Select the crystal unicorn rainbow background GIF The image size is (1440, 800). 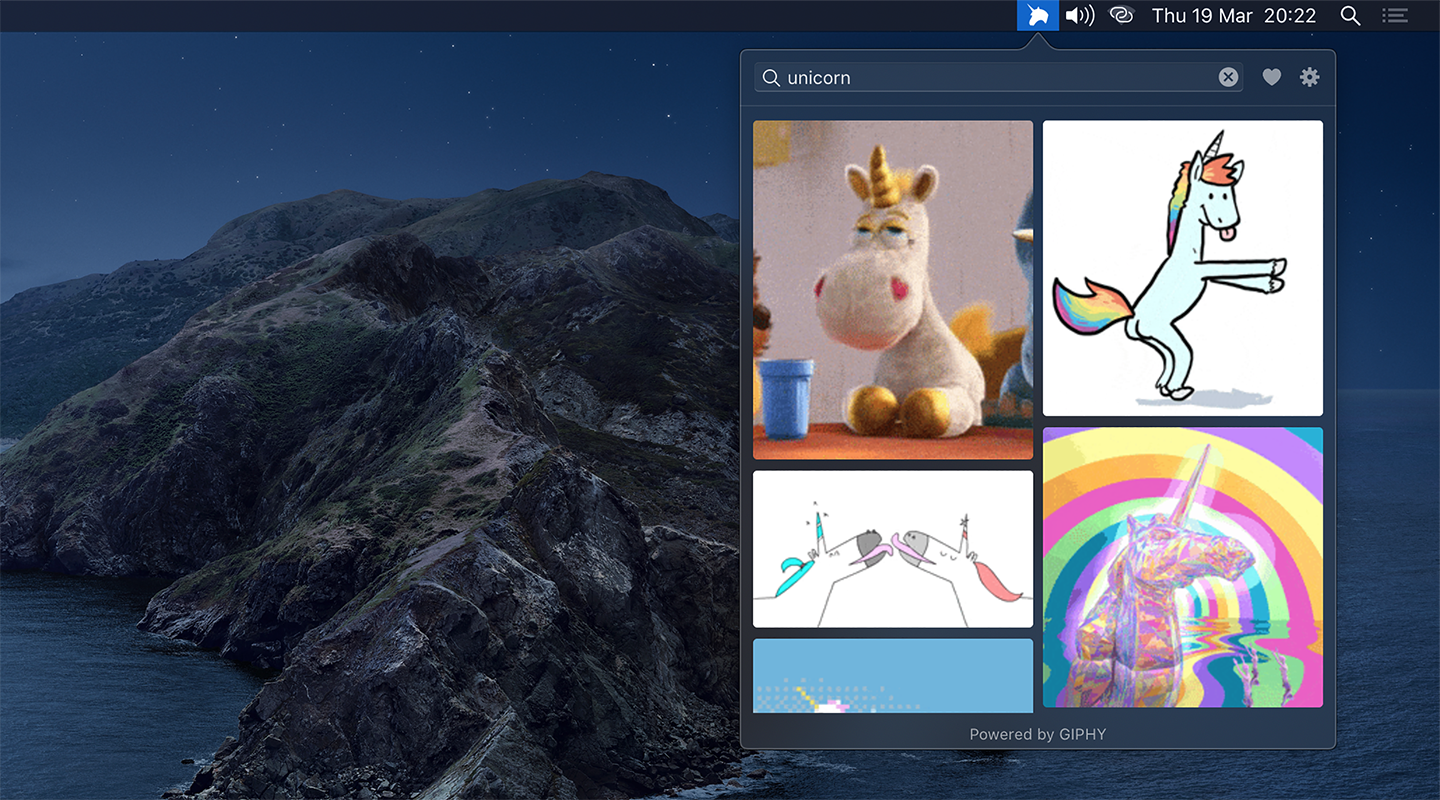click(1183, 567)
